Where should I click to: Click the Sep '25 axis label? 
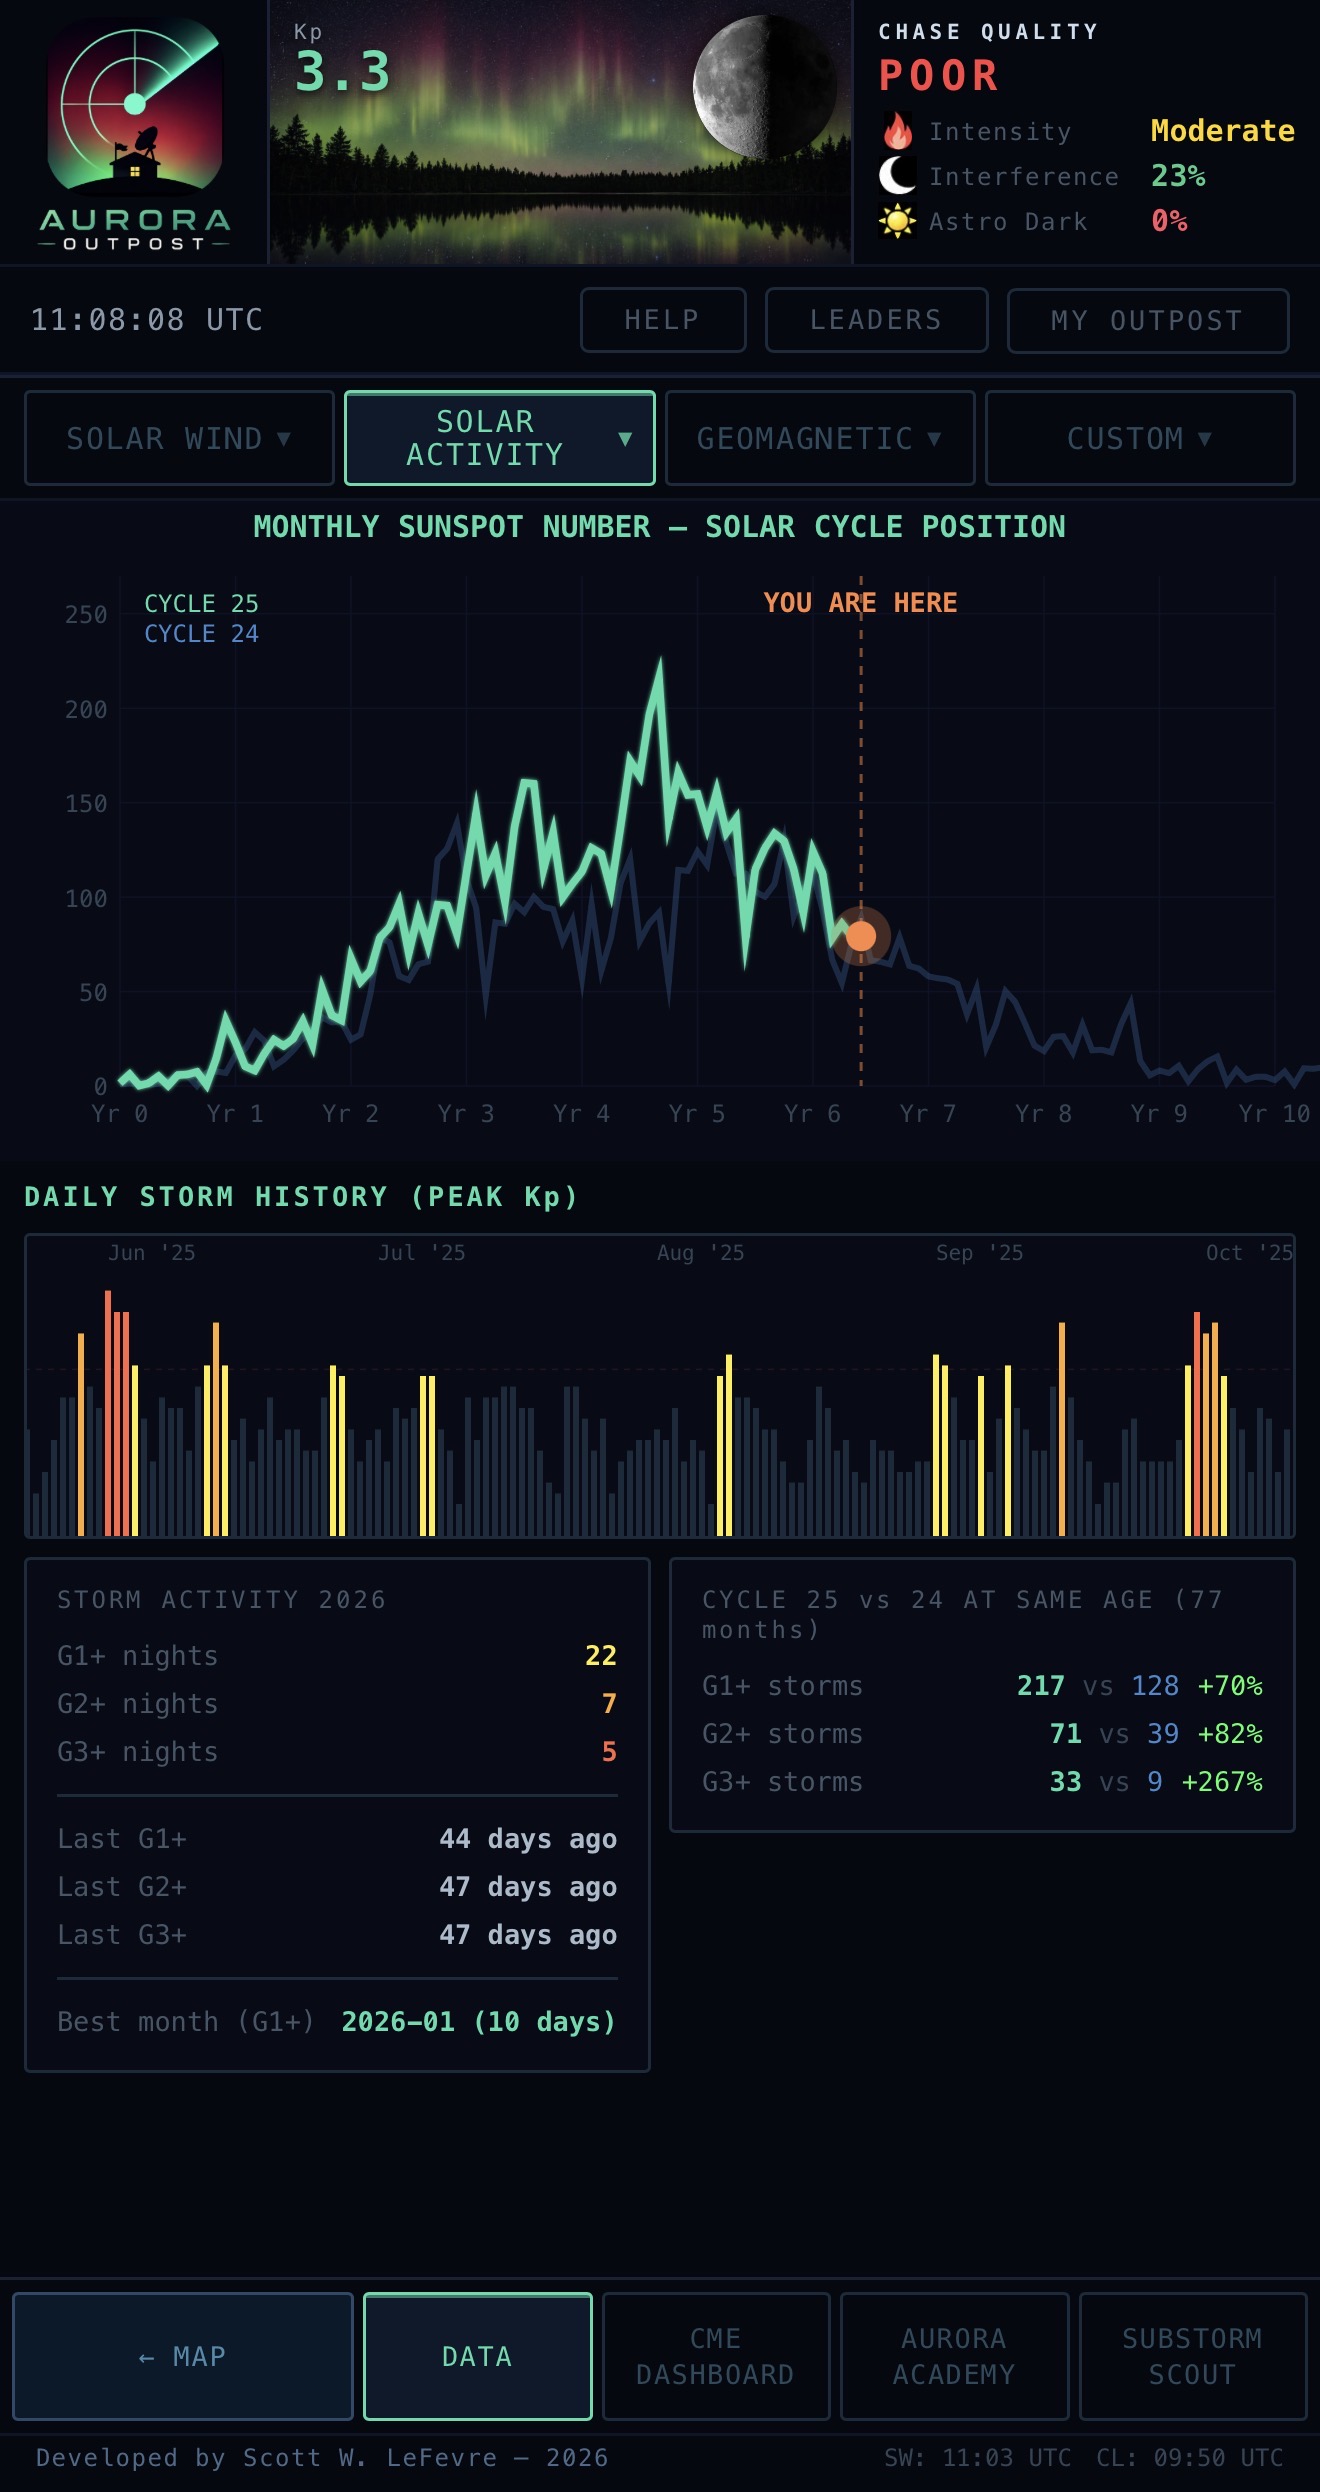[x=979, y=1253]
